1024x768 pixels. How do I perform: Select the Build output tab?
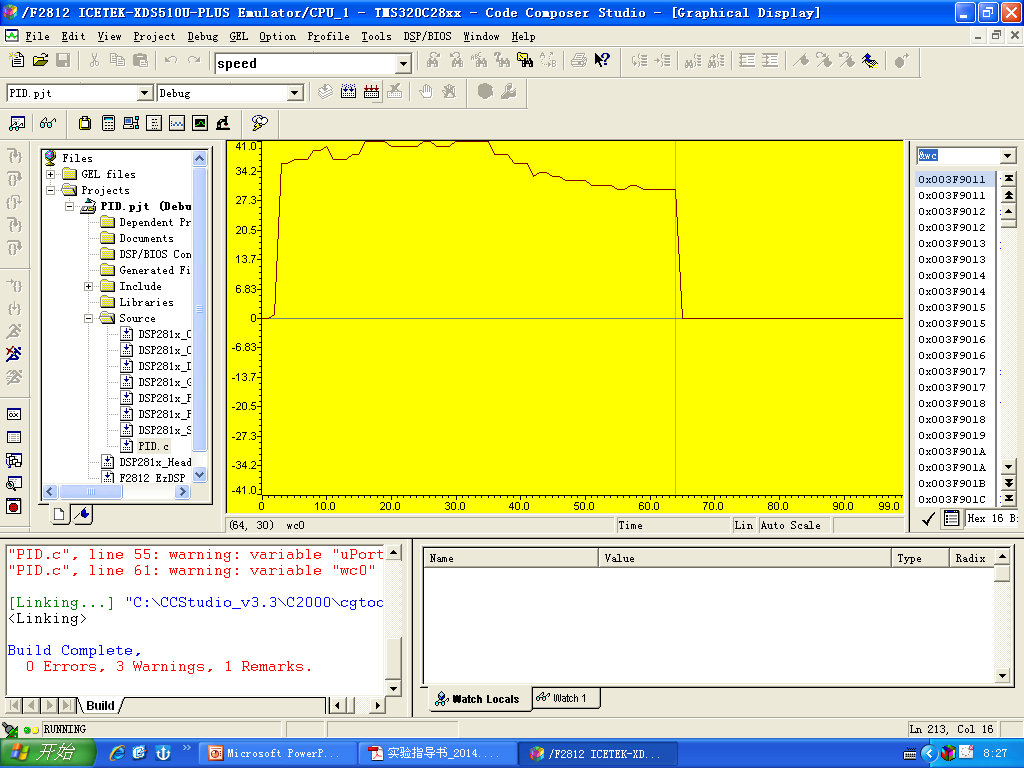(100, 705)
